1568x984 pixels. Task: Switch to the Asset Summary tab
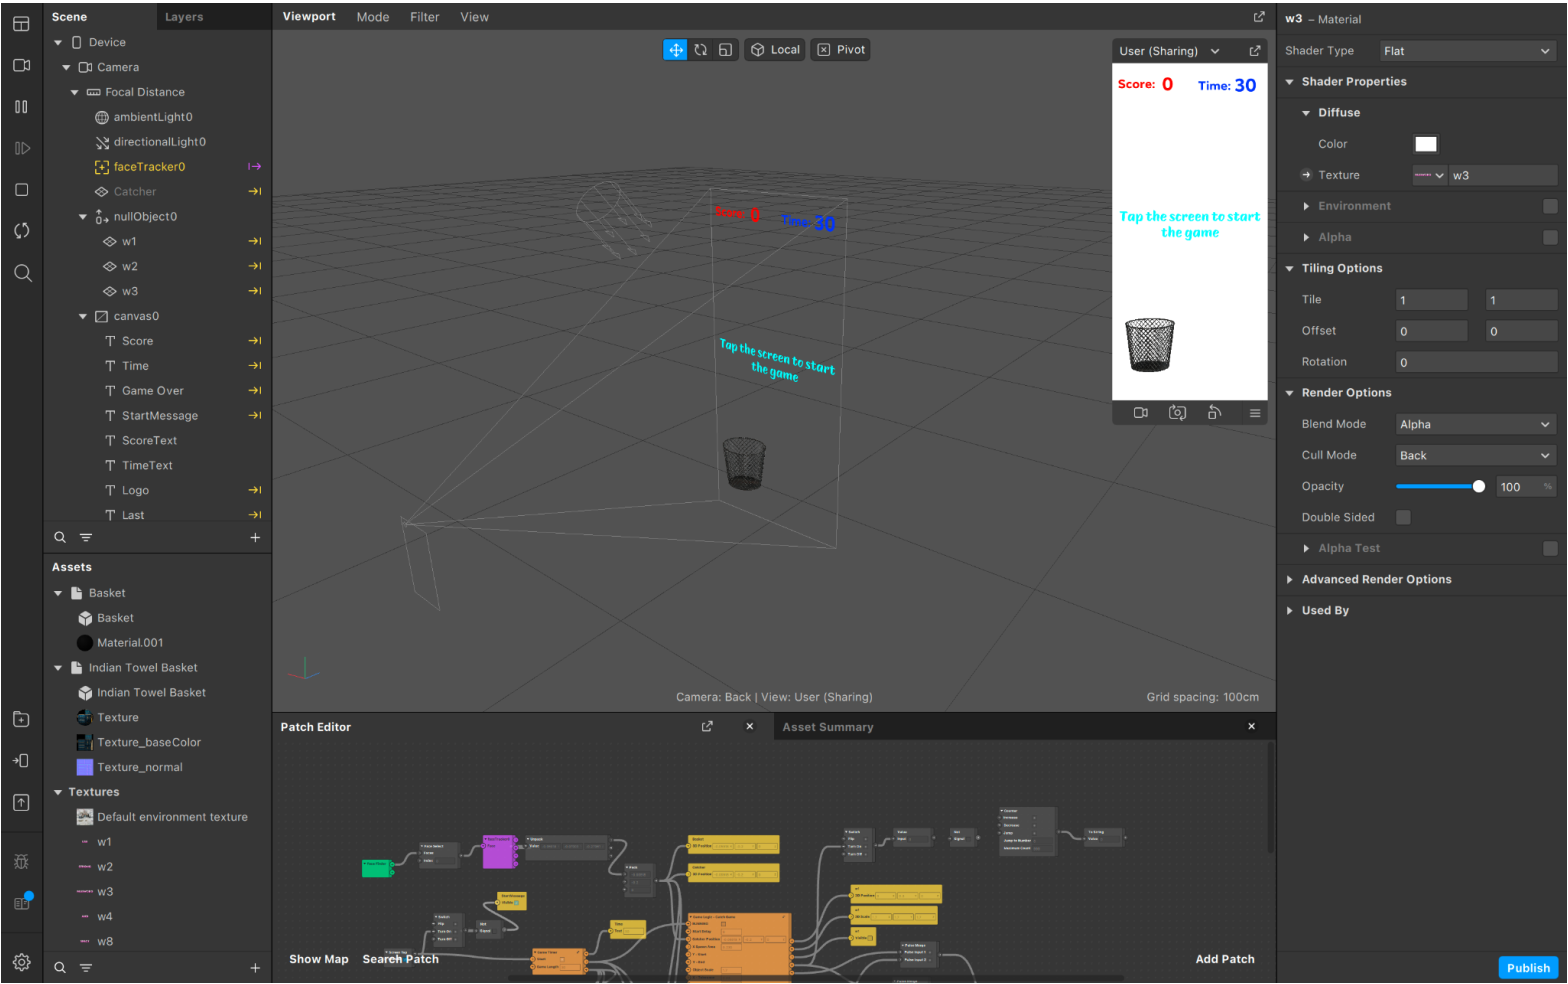[x=828, y=727]
